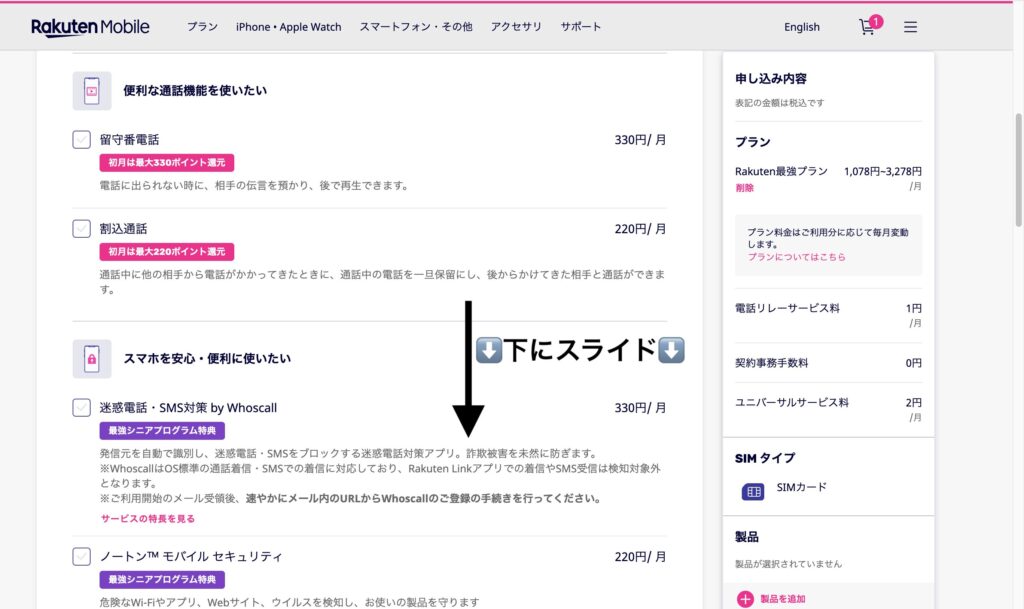Click the 初月は最大220ポイント還元 badge
Viewport: 1024px width, 609px height.
click(167, 251)
